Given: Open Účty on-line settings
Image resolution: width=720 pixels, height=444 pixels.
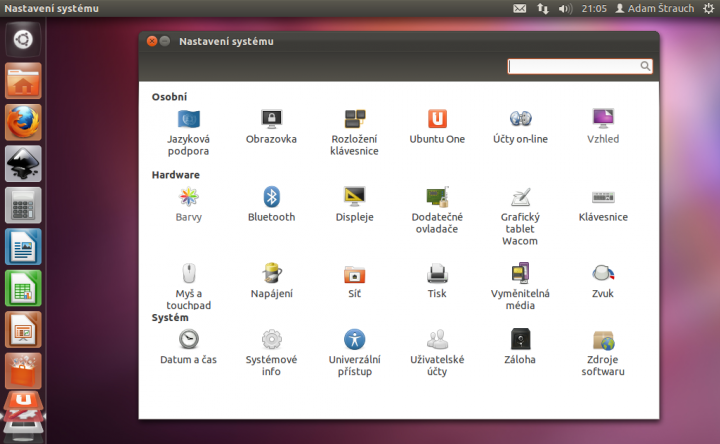Looking at the screenshot, I should click(520, 127).
